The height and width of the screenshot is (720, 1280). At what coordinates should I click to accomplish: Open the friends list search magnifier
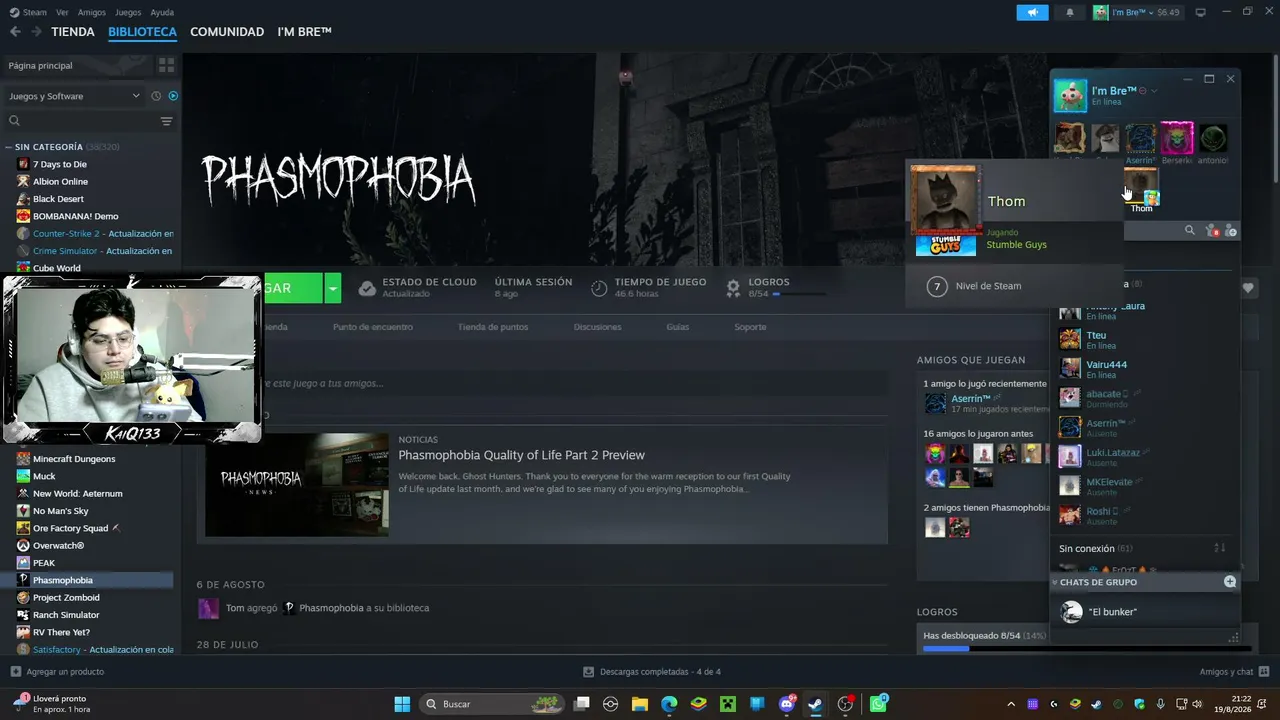tap(1189, 231)
